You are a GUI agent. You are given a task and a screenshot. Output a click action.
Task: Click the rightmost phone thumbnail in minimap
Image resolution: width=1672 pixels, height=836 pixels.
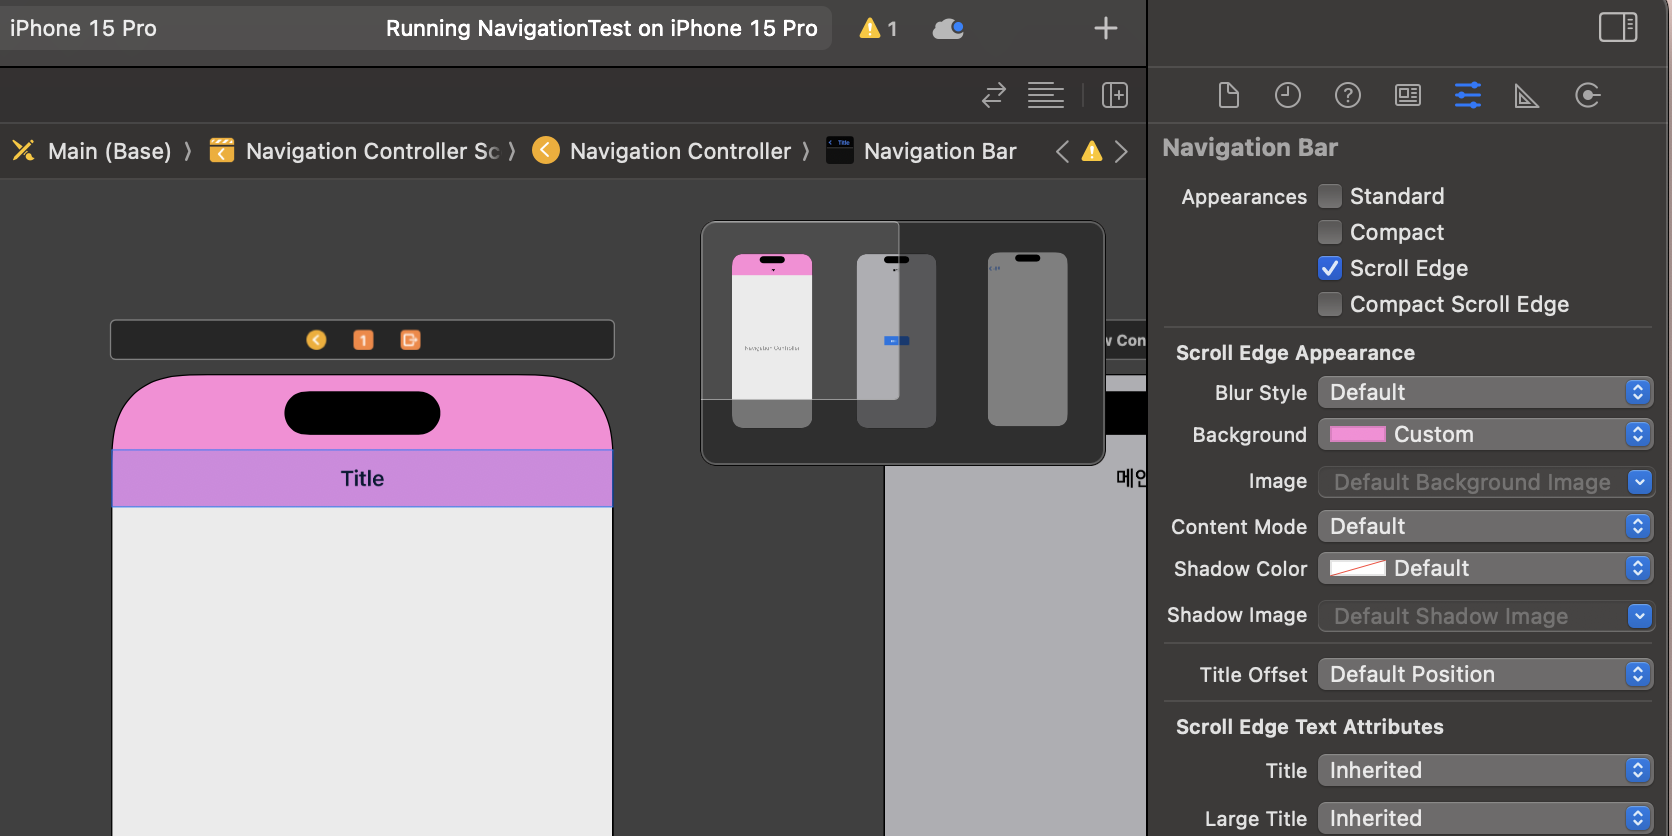(x=1027, y=340)
